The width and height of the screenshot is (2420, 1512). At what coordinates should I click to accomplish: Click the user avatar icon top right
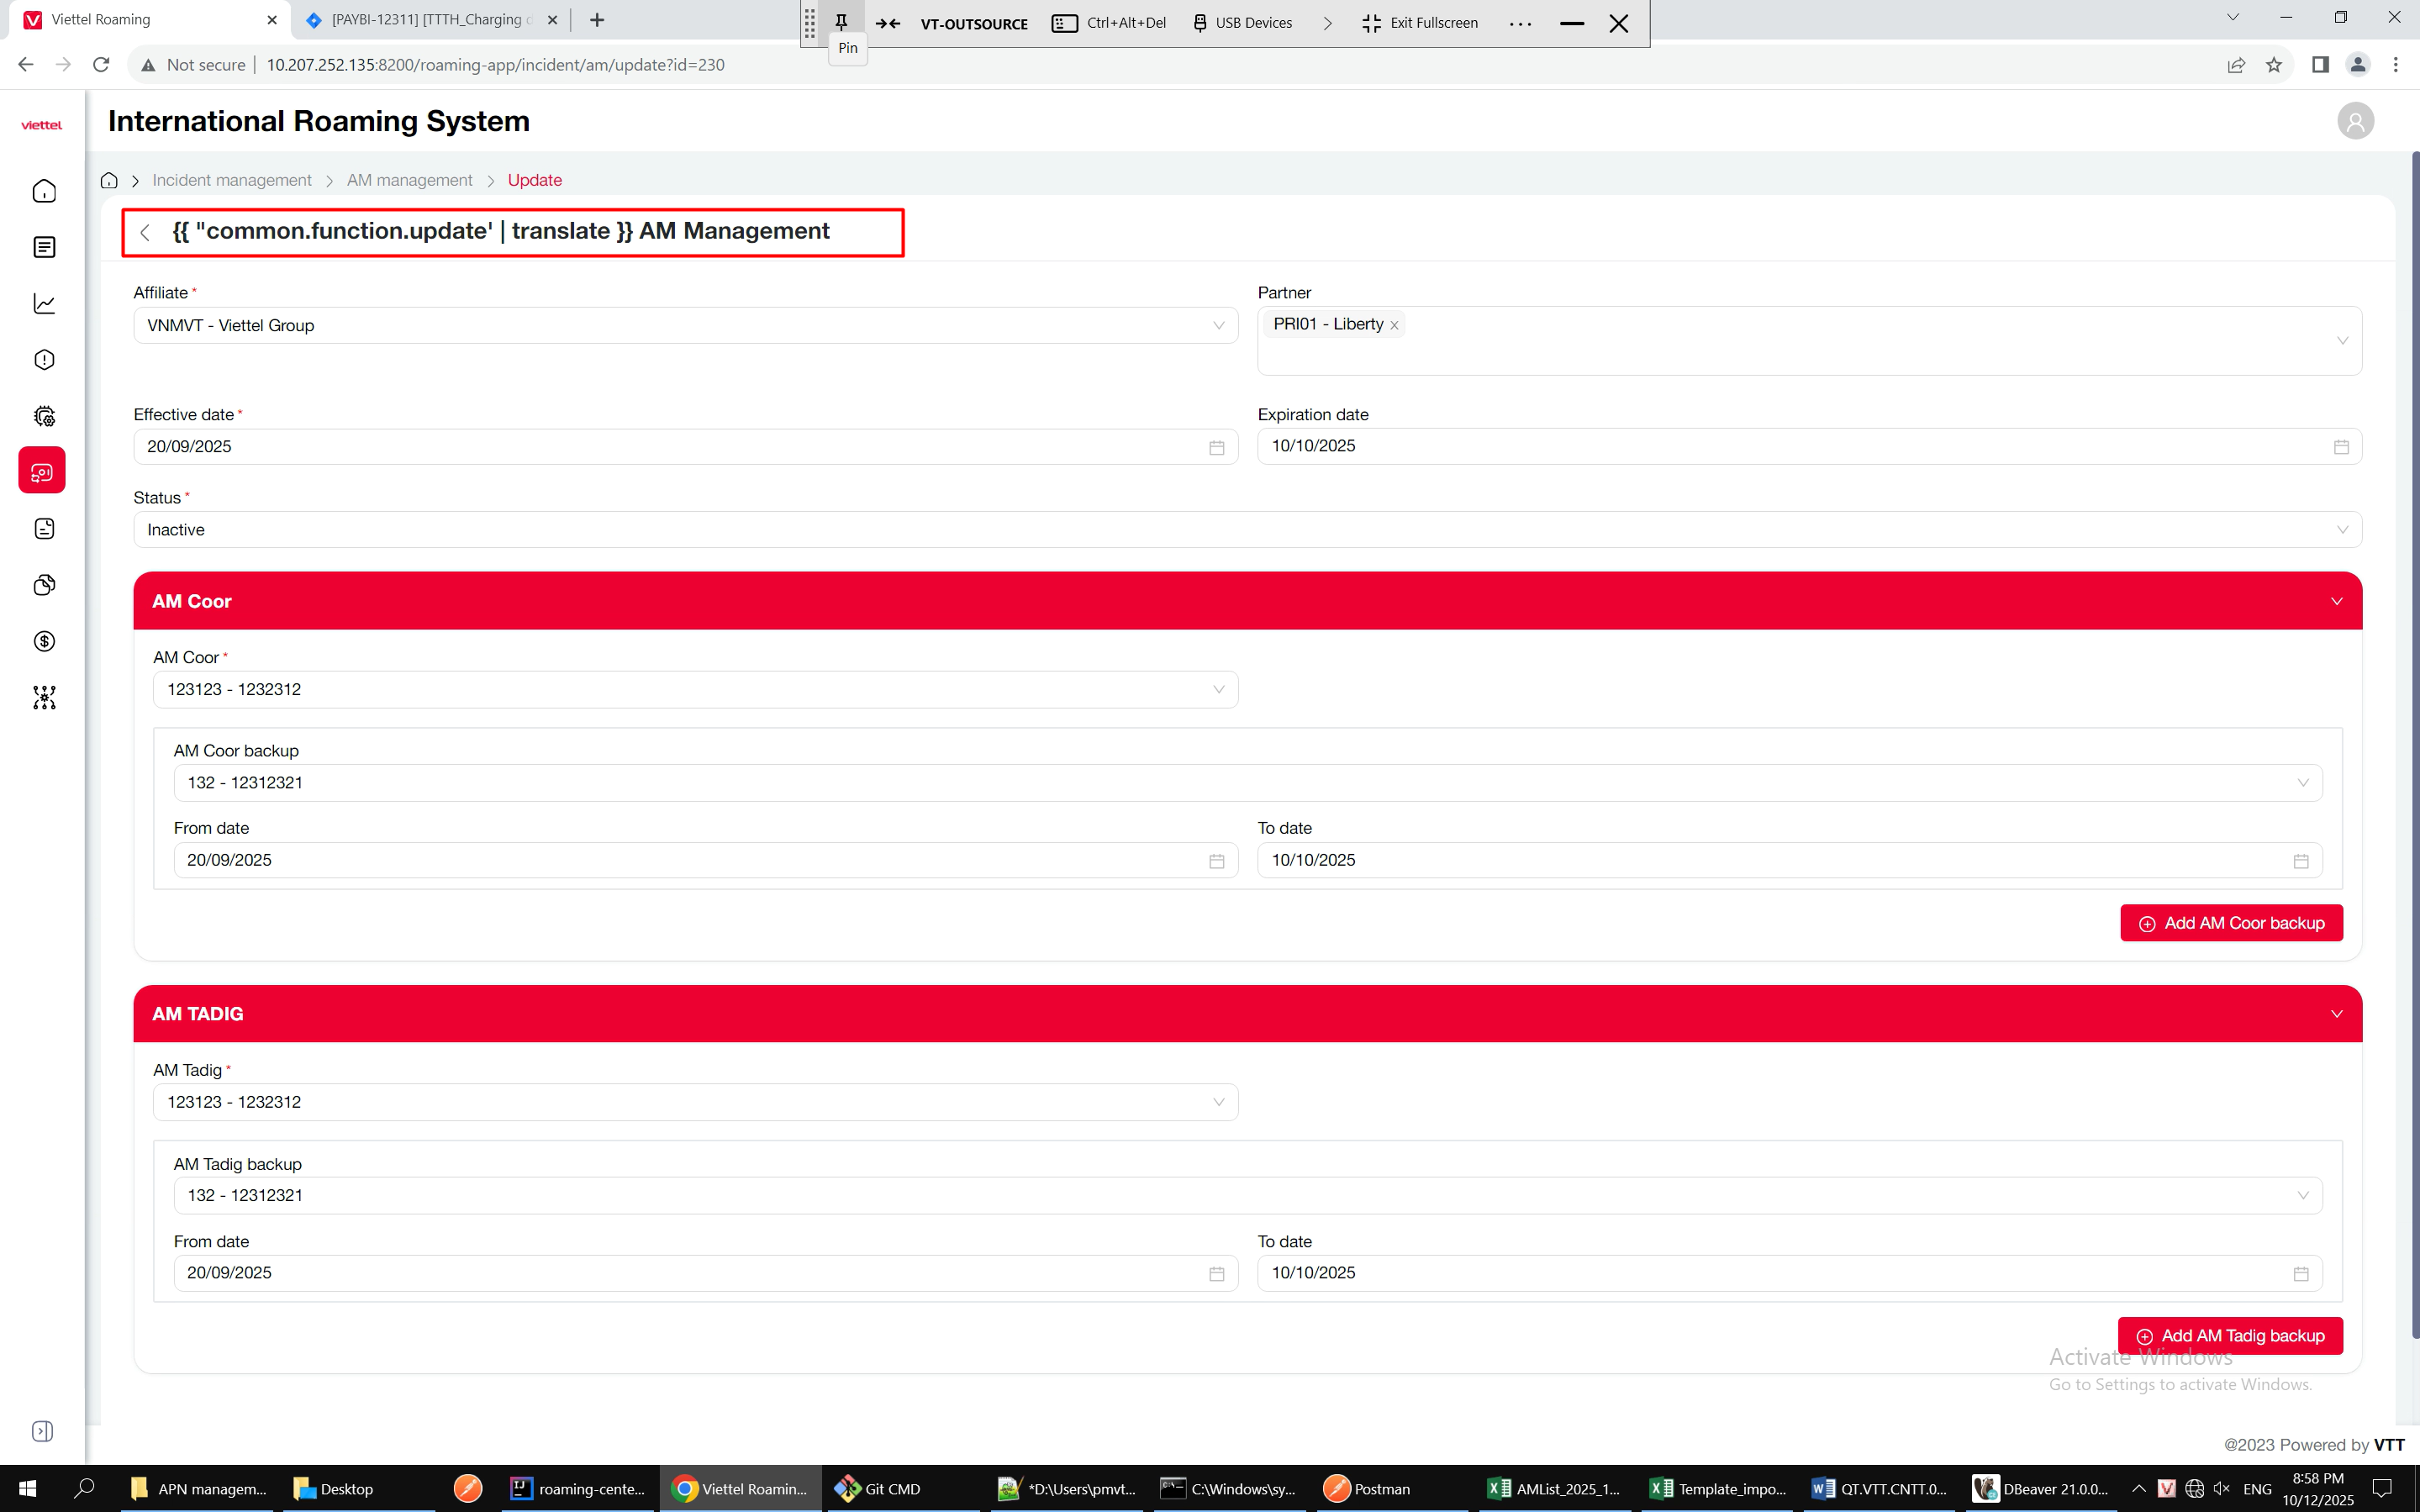[x=2355, y=121]
